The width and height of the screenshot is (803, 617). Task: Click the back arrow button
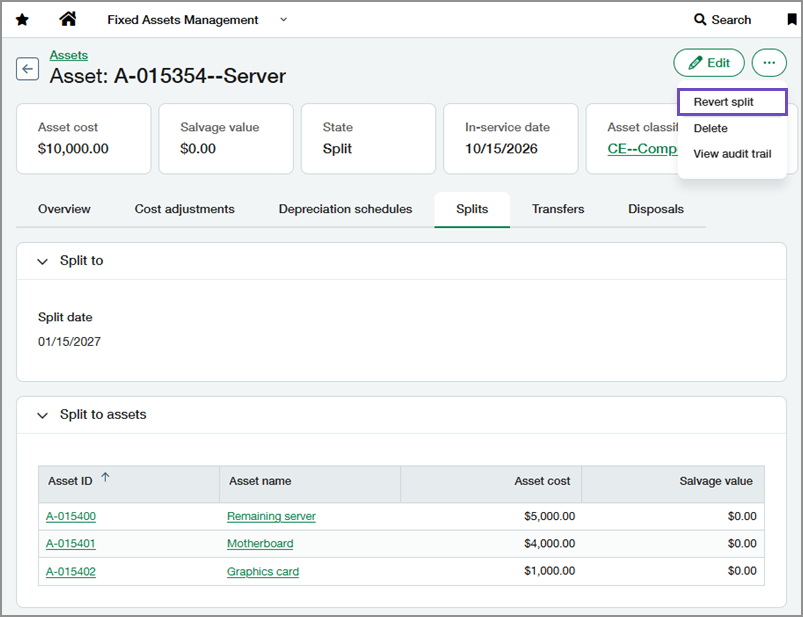(x=27, y=69)
